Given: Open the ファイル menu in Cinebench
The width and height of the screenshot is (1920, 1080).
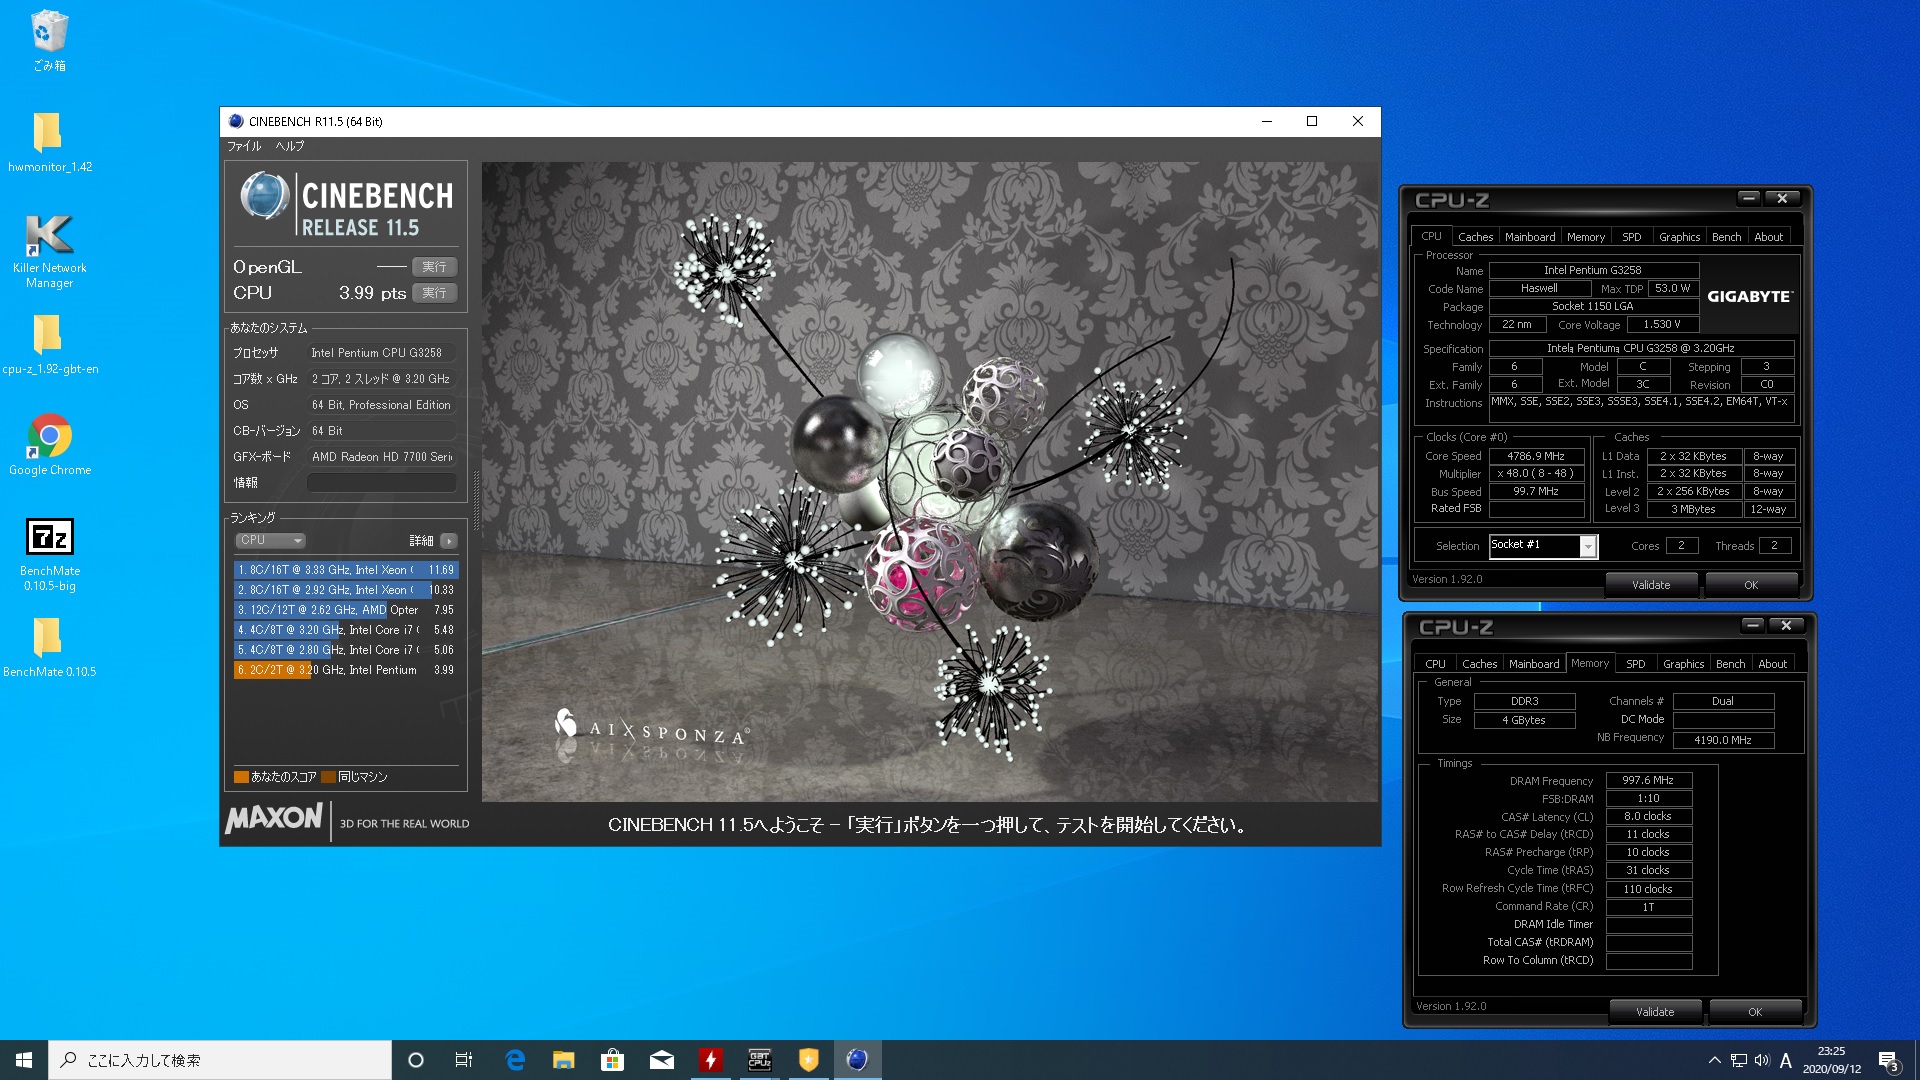Looking at the screenshot, I should coord(244,146).
